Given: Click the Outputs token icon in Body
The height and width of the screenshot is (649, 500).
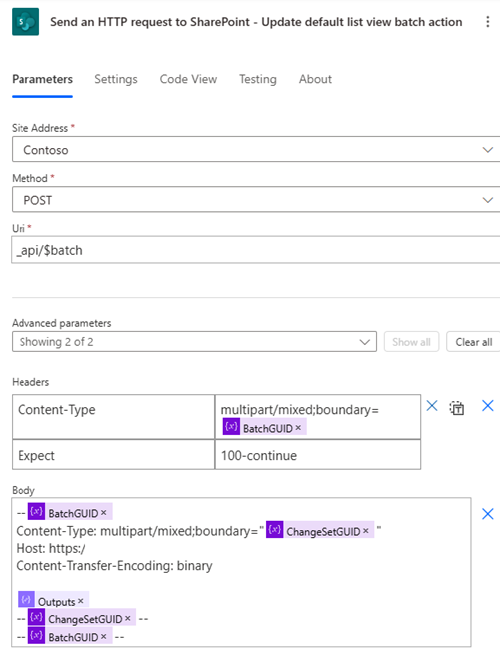Looking at the screenshot, I should pyautogui.click(x=26, y=599).
